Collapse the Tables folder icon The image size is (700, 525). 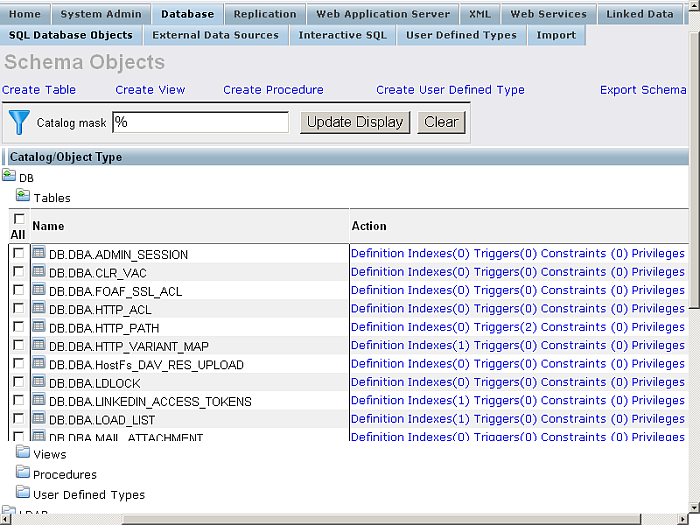point(23,195)
